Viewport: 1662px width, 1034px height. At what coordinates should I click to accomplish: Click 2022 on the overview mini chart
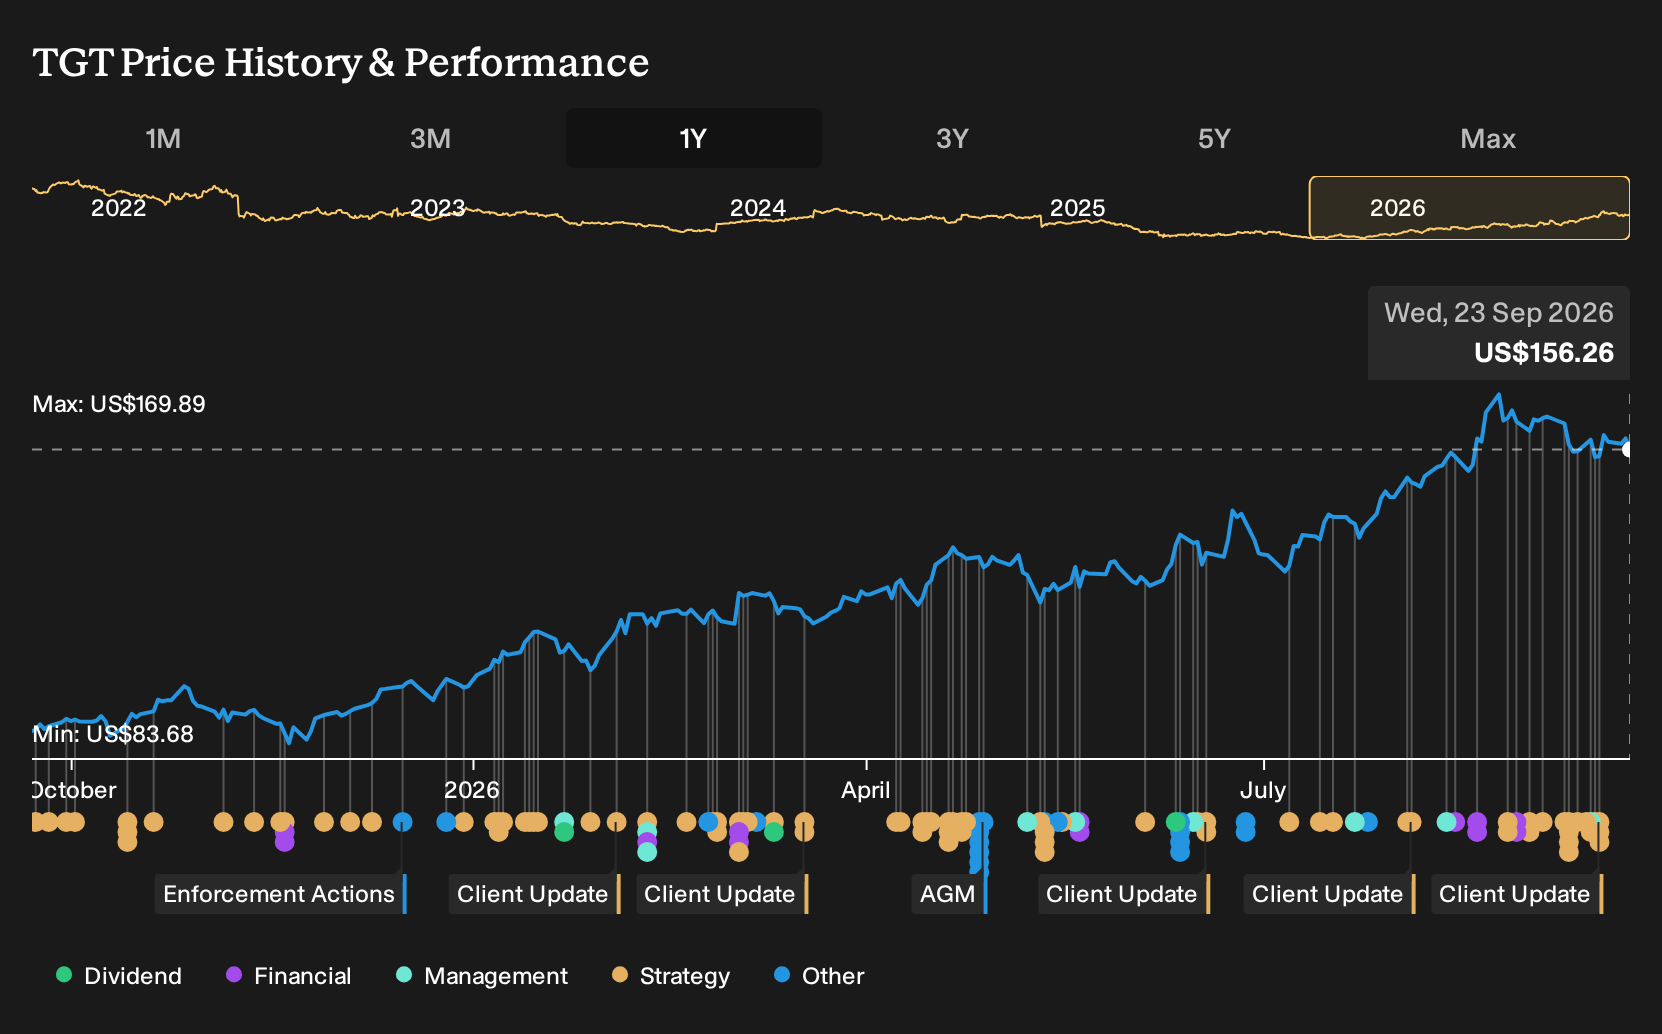118,208
